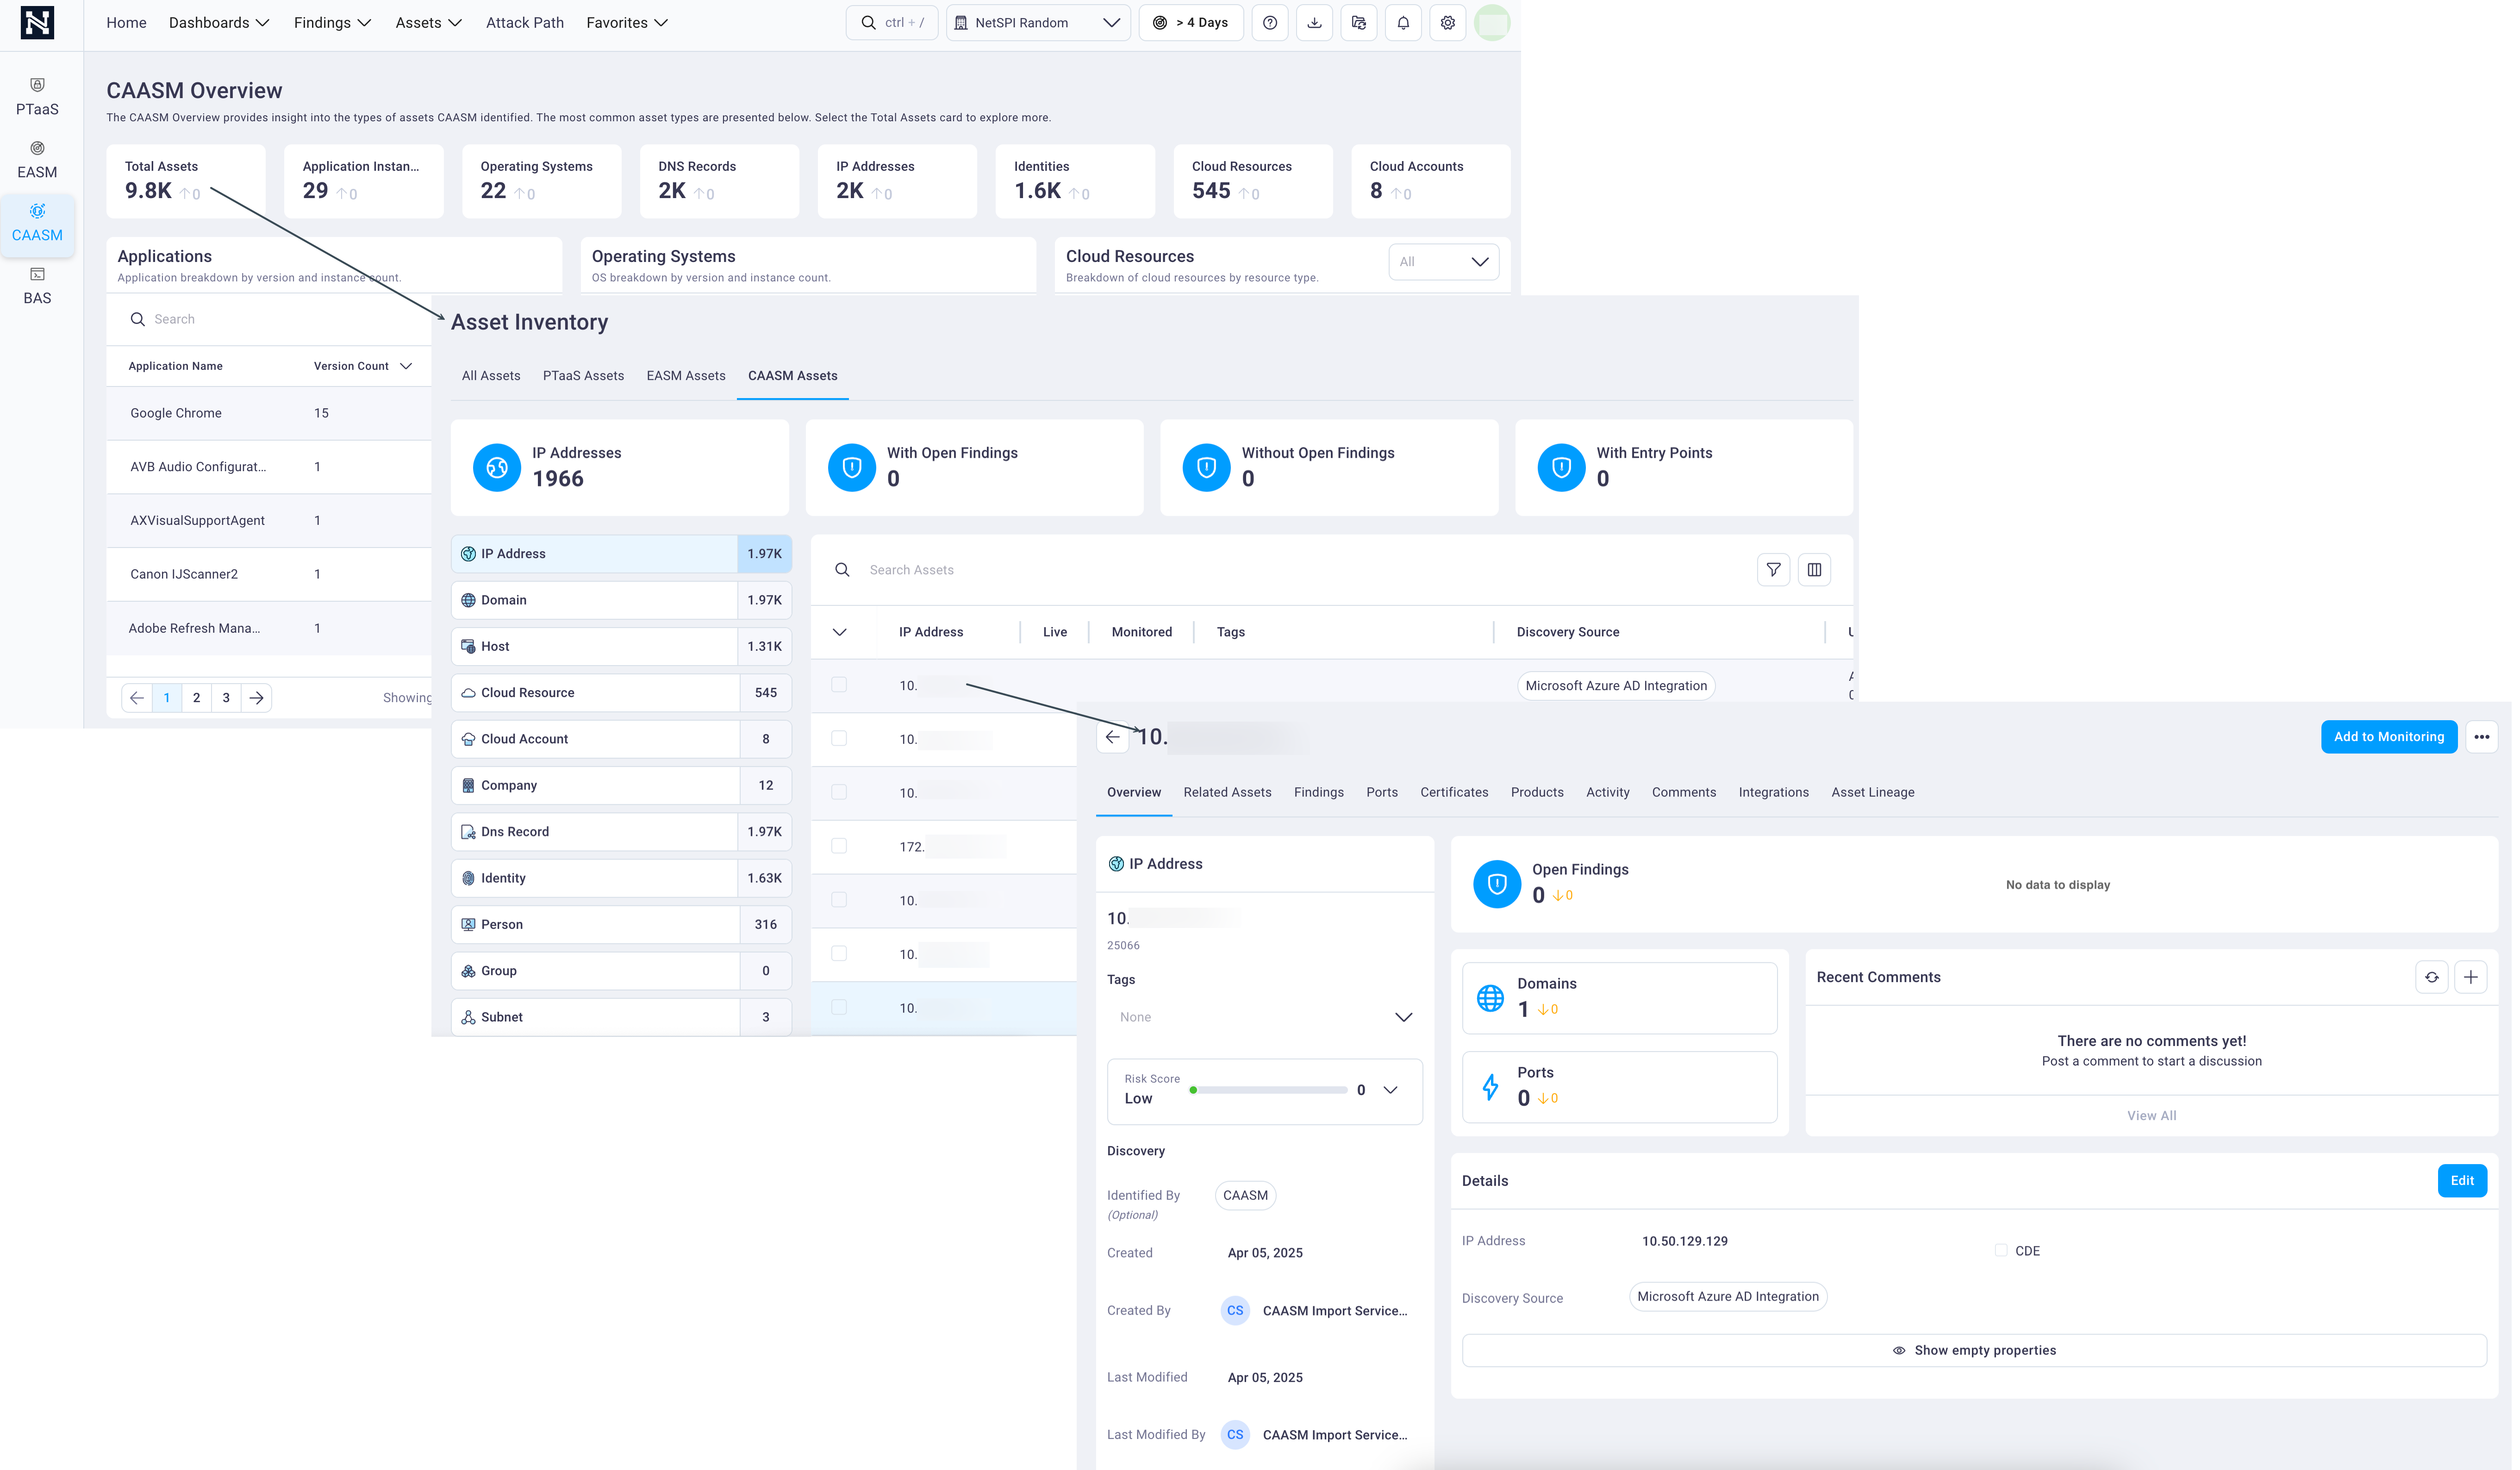This screenshot has width=2520, height=1470.
Task: Refresh Recent Comments
Action: [x=2431, y=977]
